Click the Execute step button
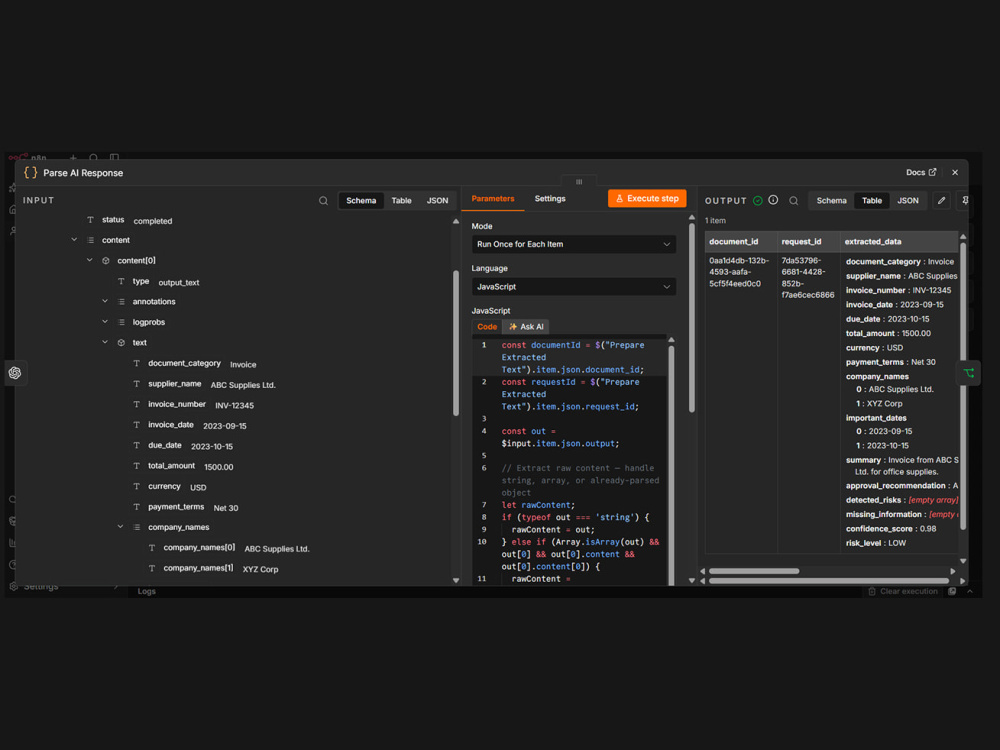 pos(647,198)
